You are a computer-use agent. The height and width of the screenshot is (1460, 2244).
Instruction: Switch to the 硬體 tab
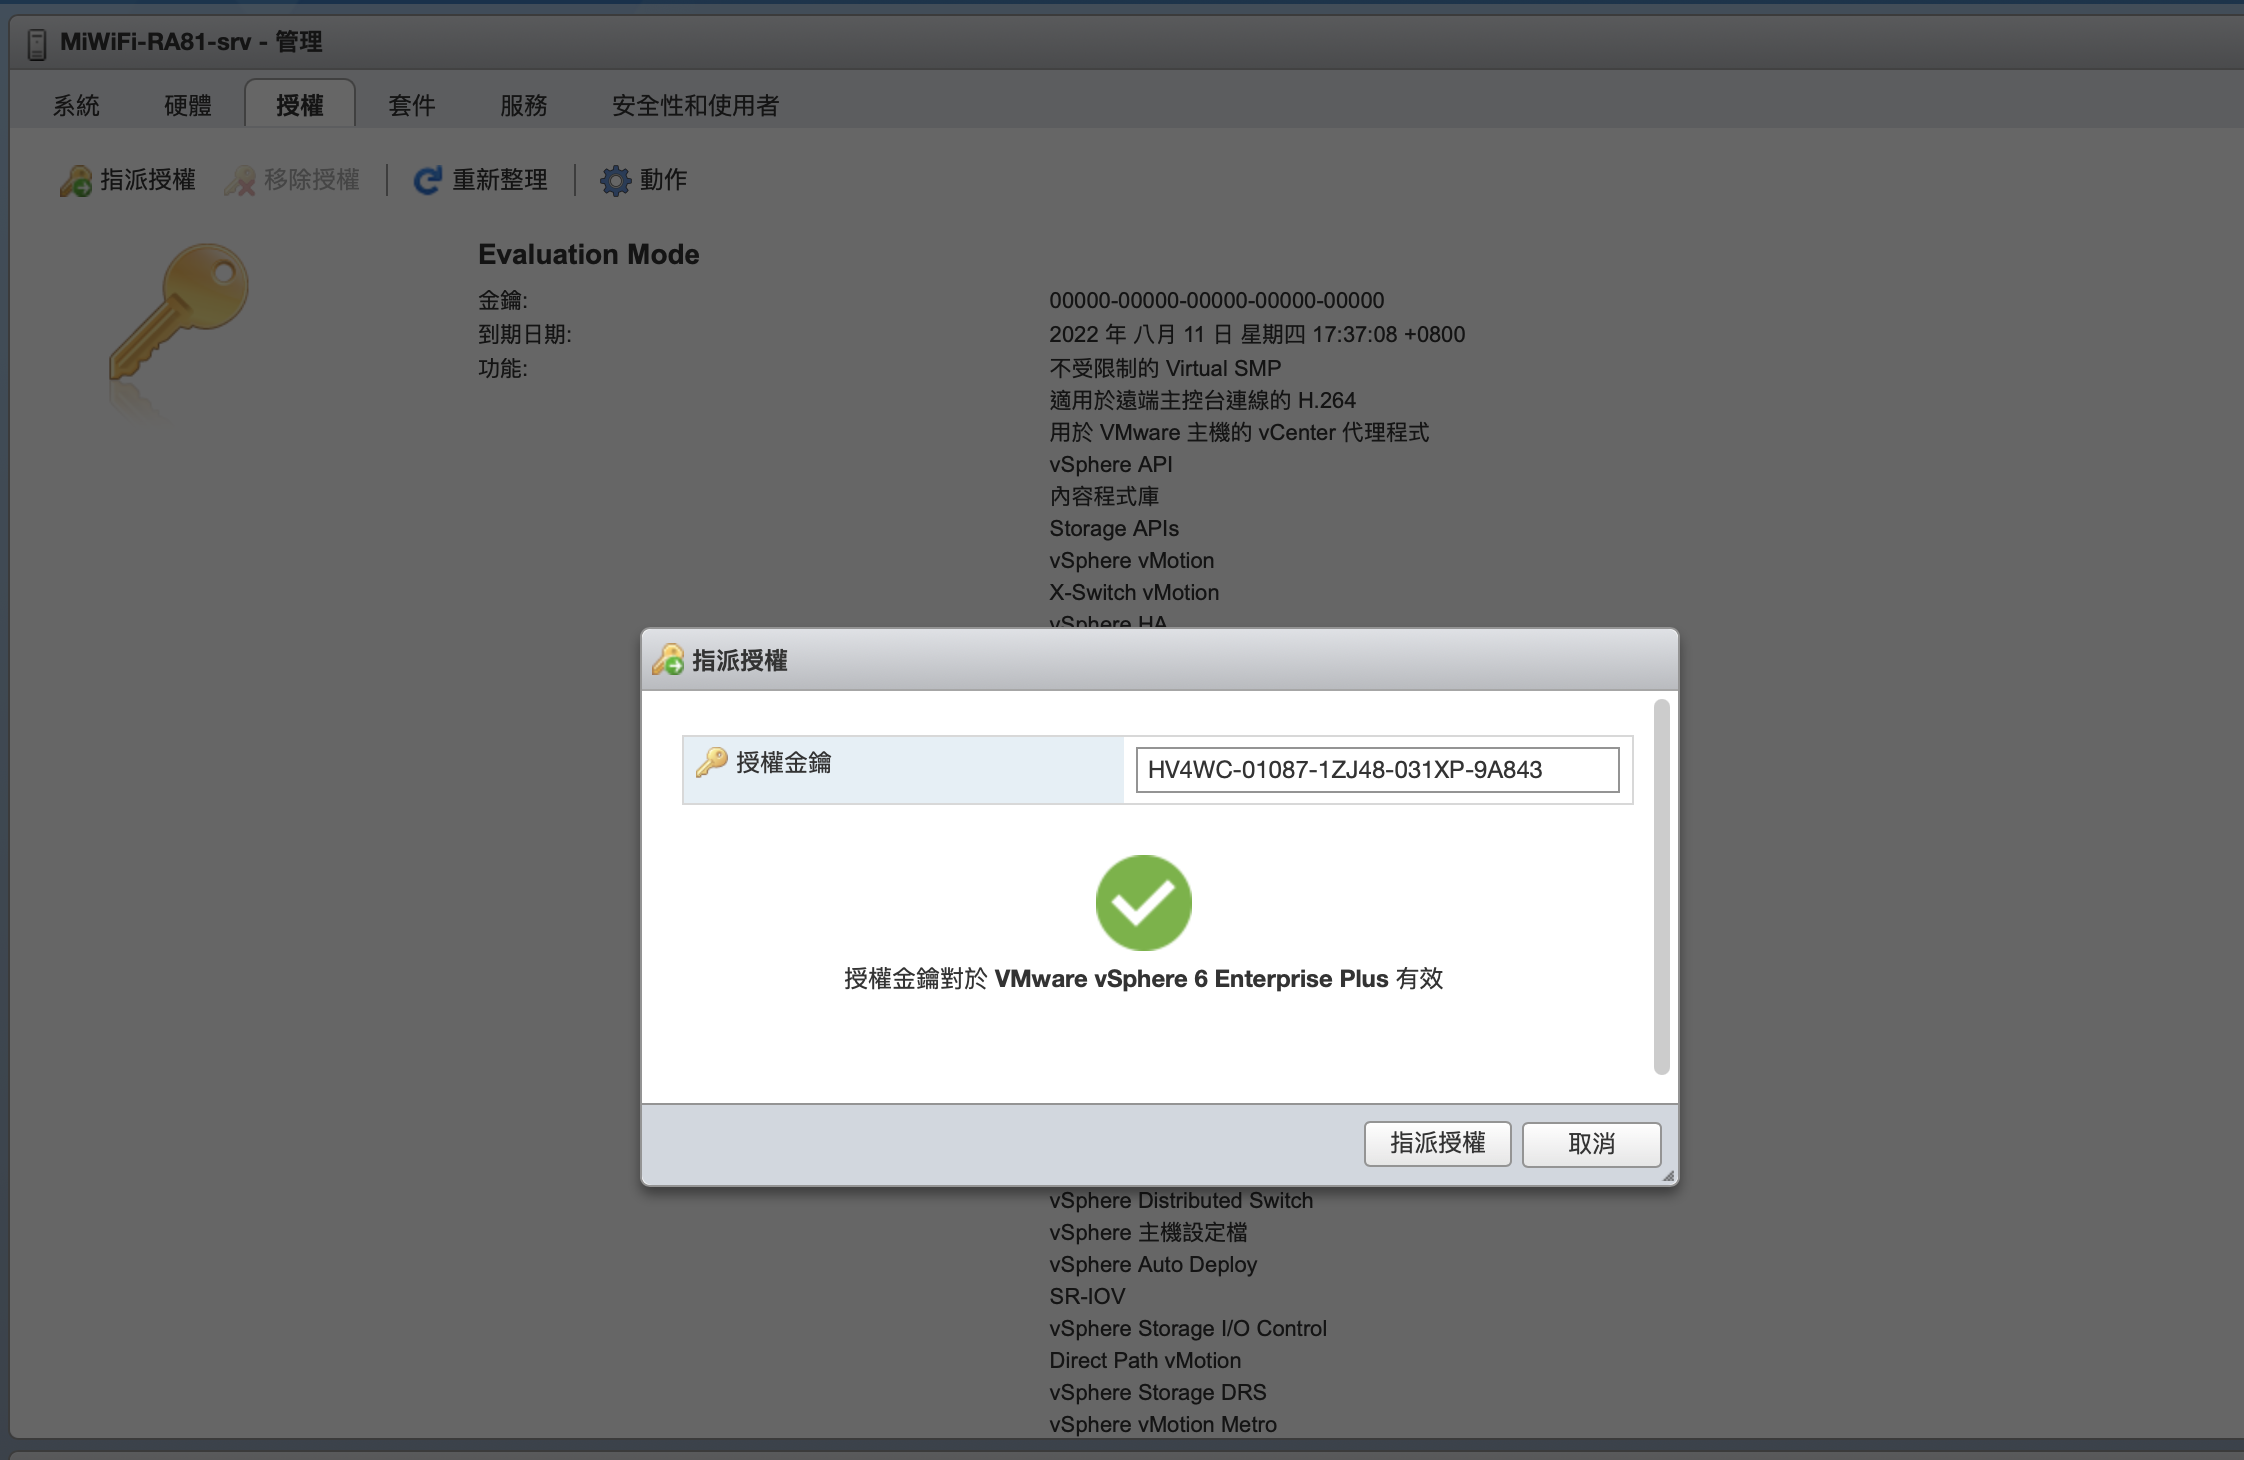coord(188,105)
